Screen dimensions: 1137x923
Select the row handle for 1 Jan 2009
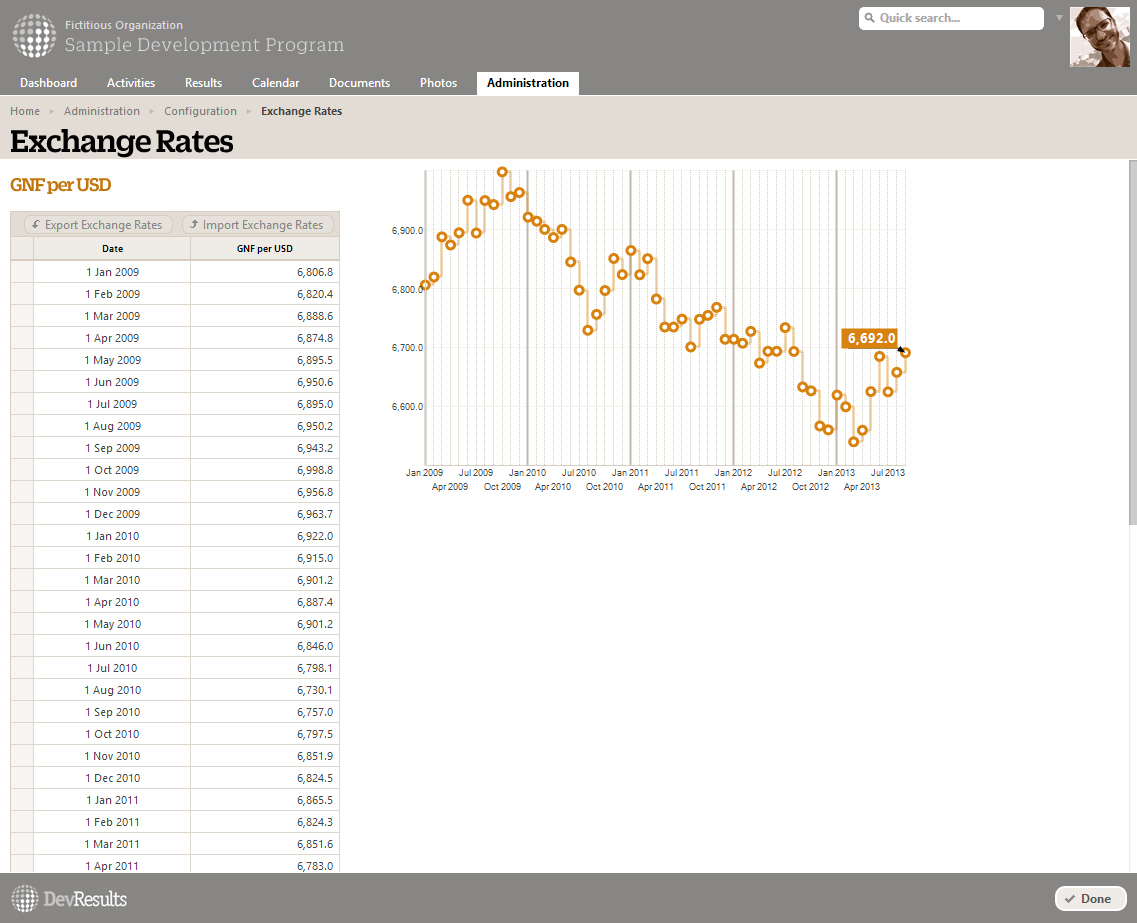pos(22,272)
